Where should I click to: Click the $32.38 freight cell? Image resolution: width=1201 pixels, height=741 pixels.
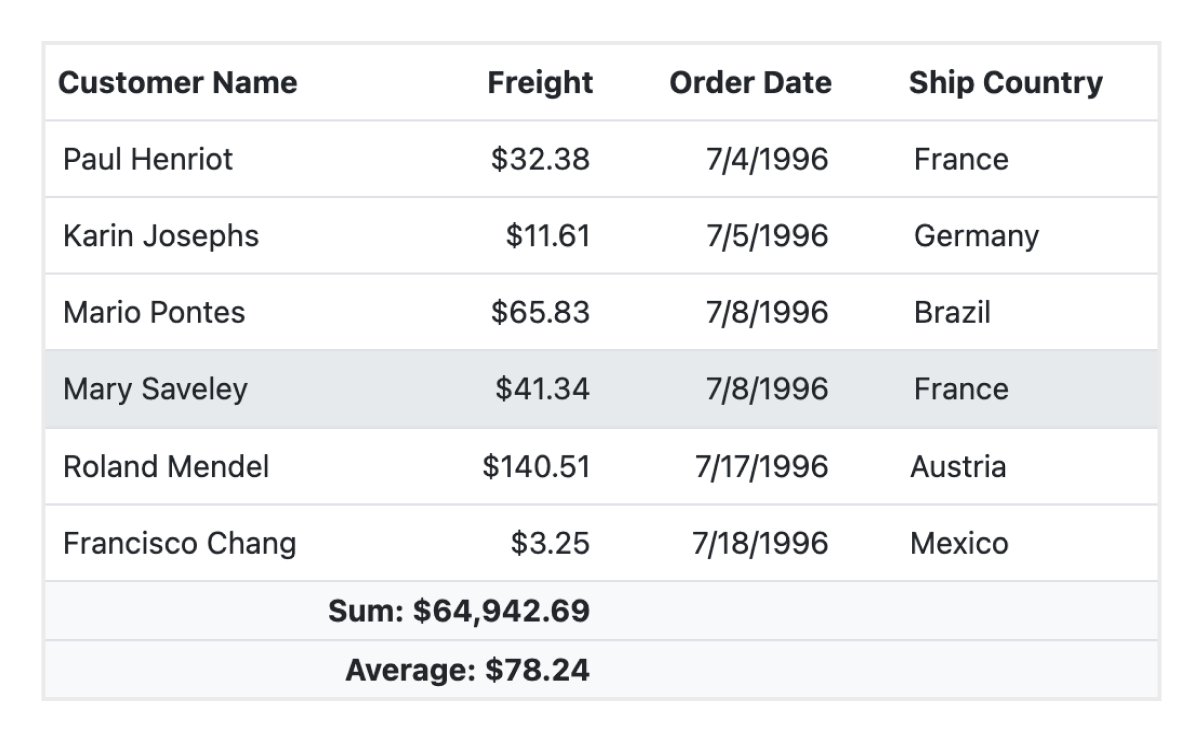[540, 159]
